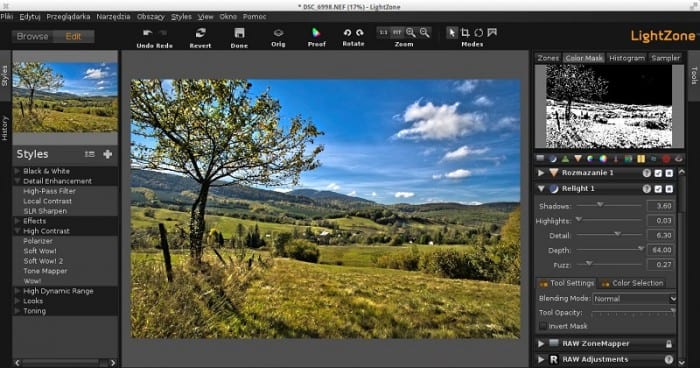Select the crop mode tool
The image size is (700, 368).
click(x=465, y=33)
